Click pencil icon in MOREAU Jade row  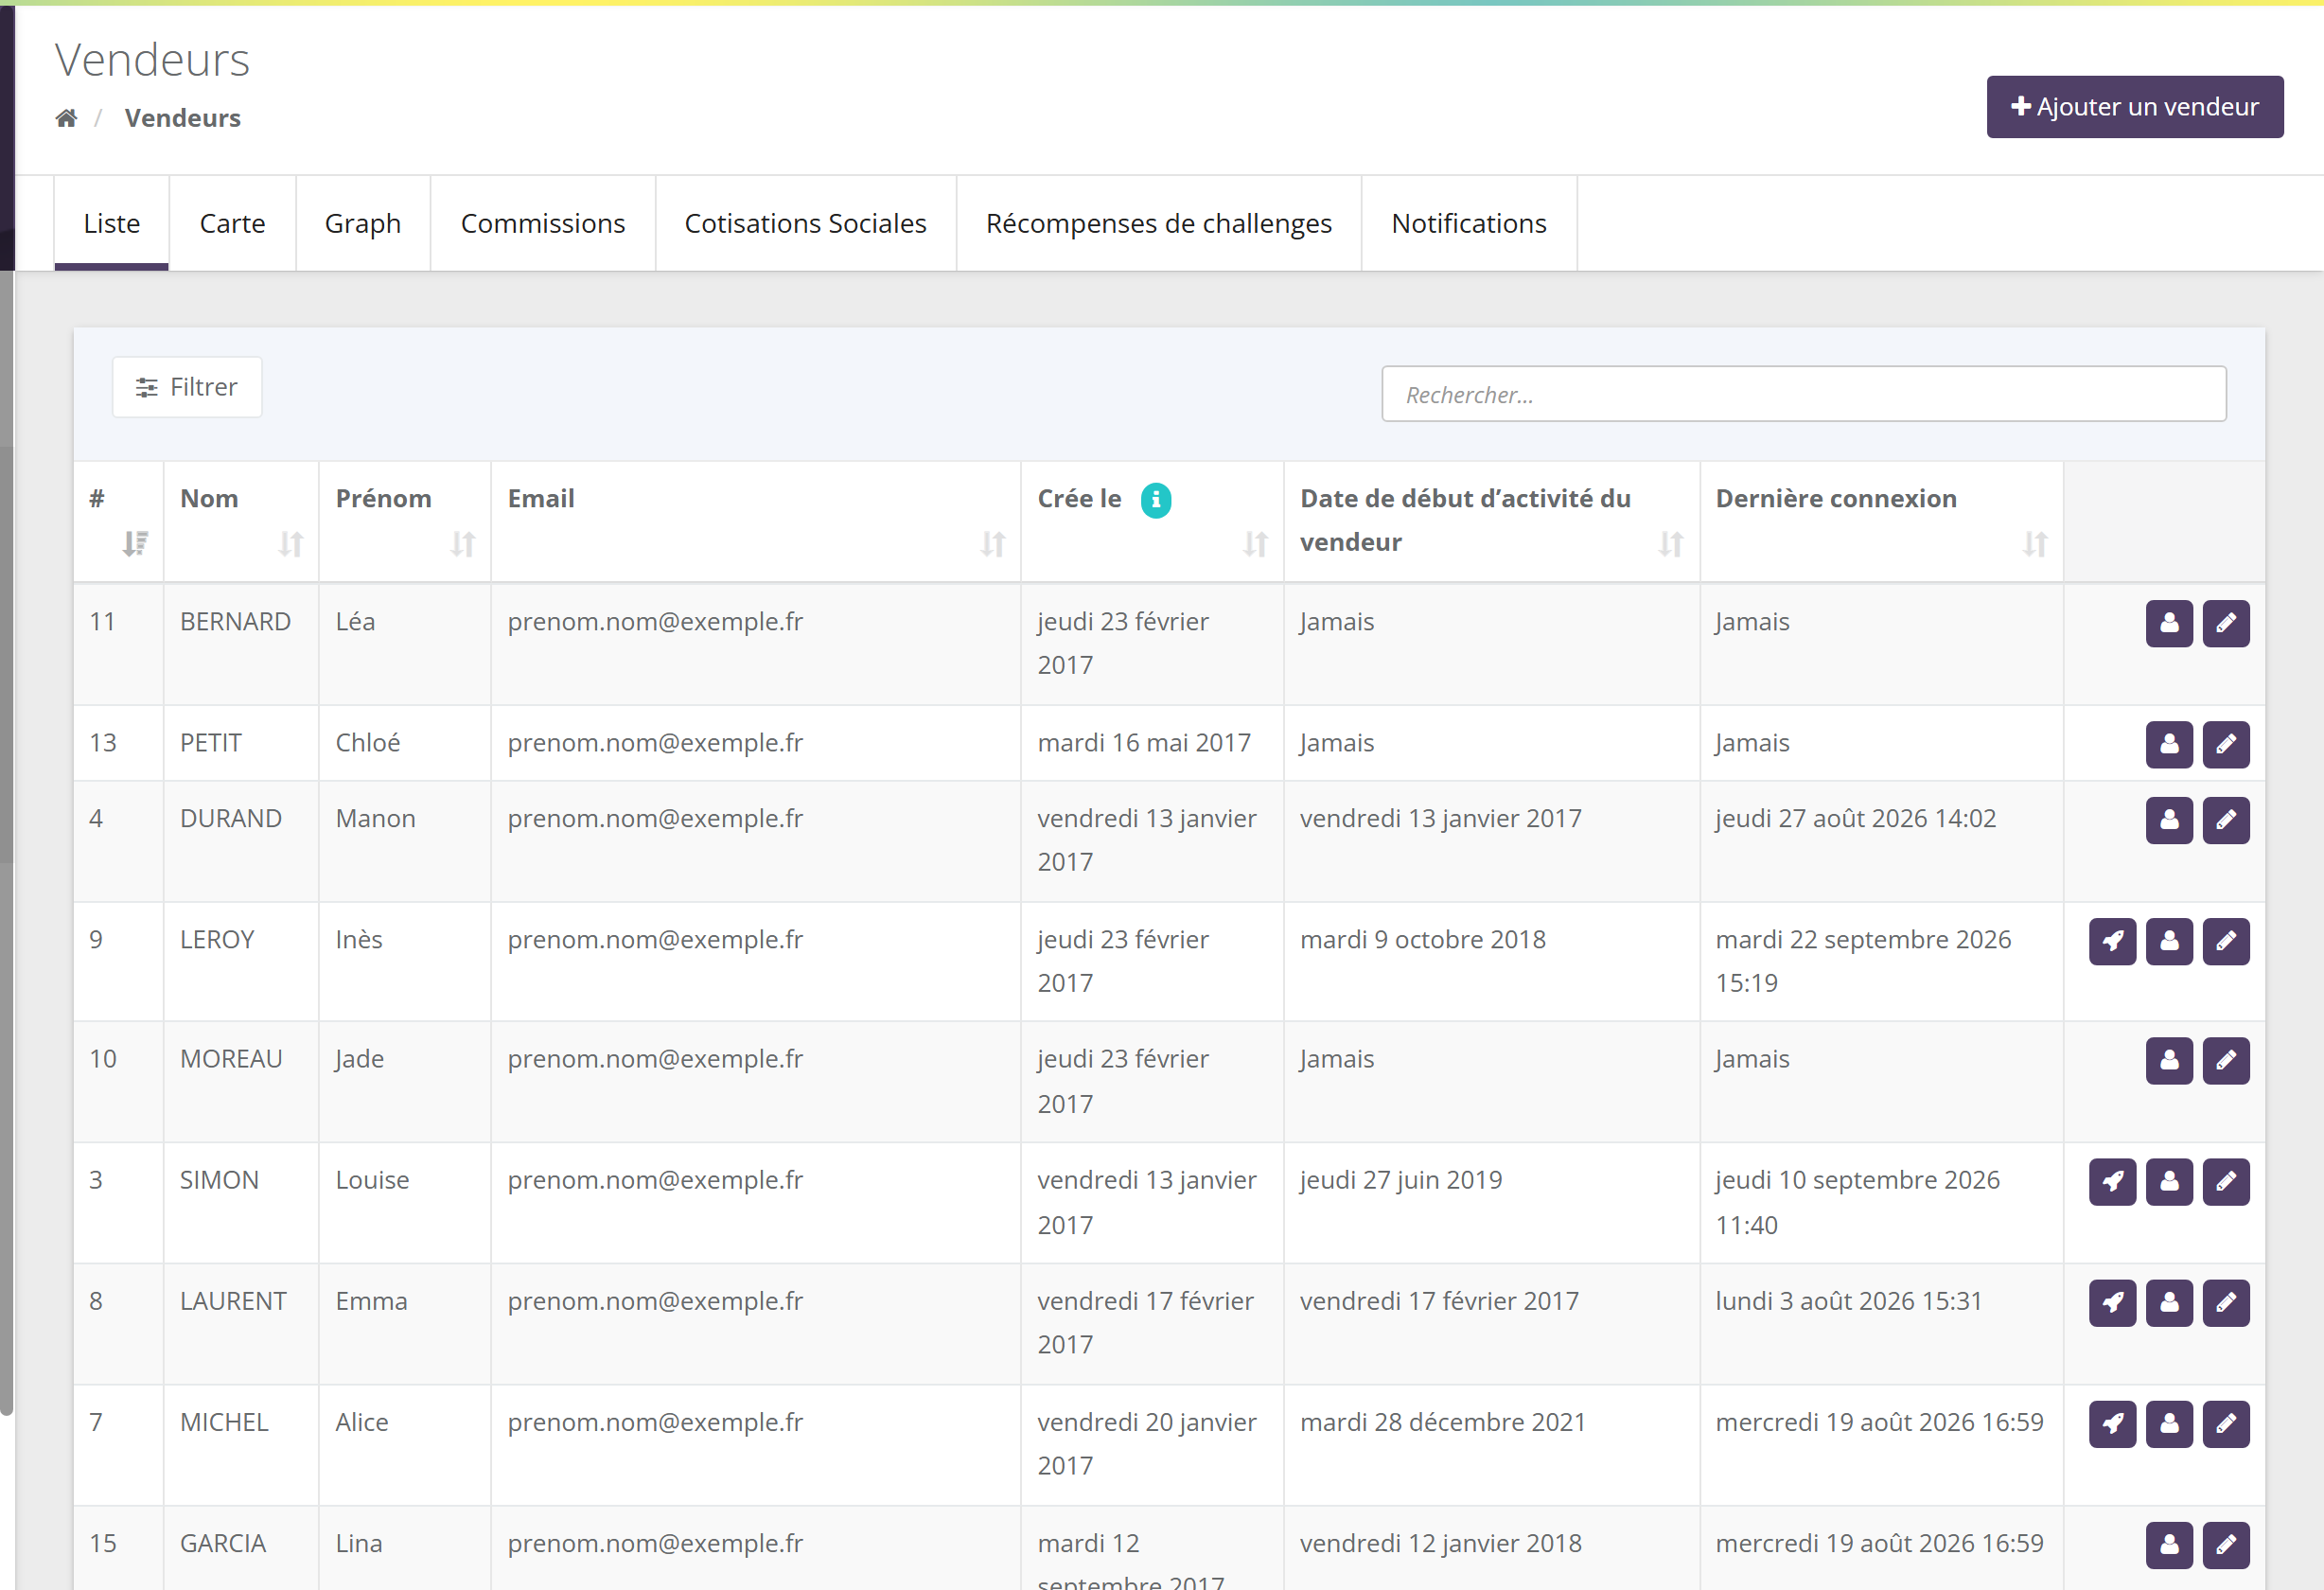[x=2226, y=1060]
